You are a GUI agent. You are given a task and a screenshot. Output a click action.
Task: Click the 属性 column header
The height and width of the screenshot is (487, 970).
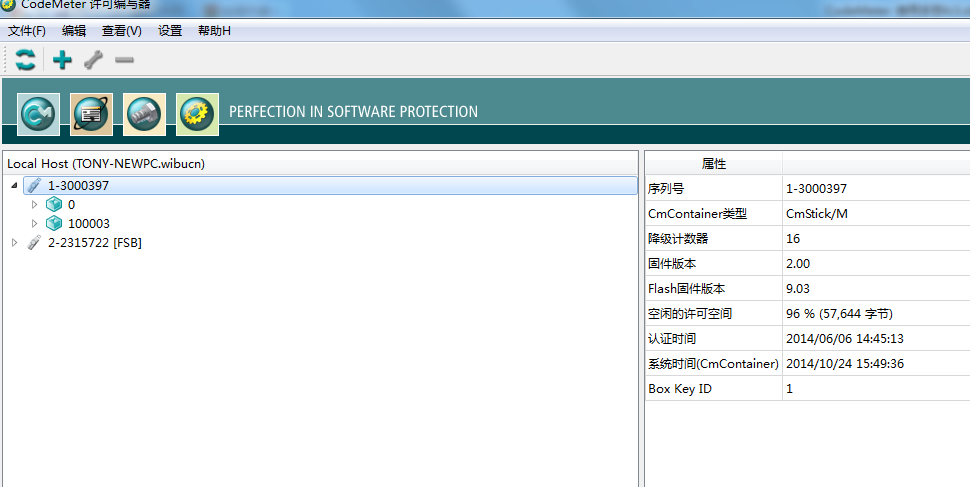click(x=714, y=164)
